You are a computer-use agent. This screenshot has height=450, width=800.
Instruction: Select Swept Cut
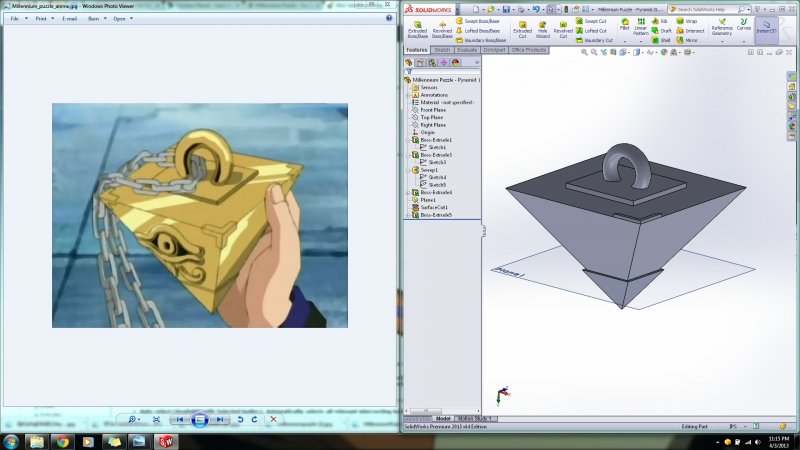[x=591, y=21]
